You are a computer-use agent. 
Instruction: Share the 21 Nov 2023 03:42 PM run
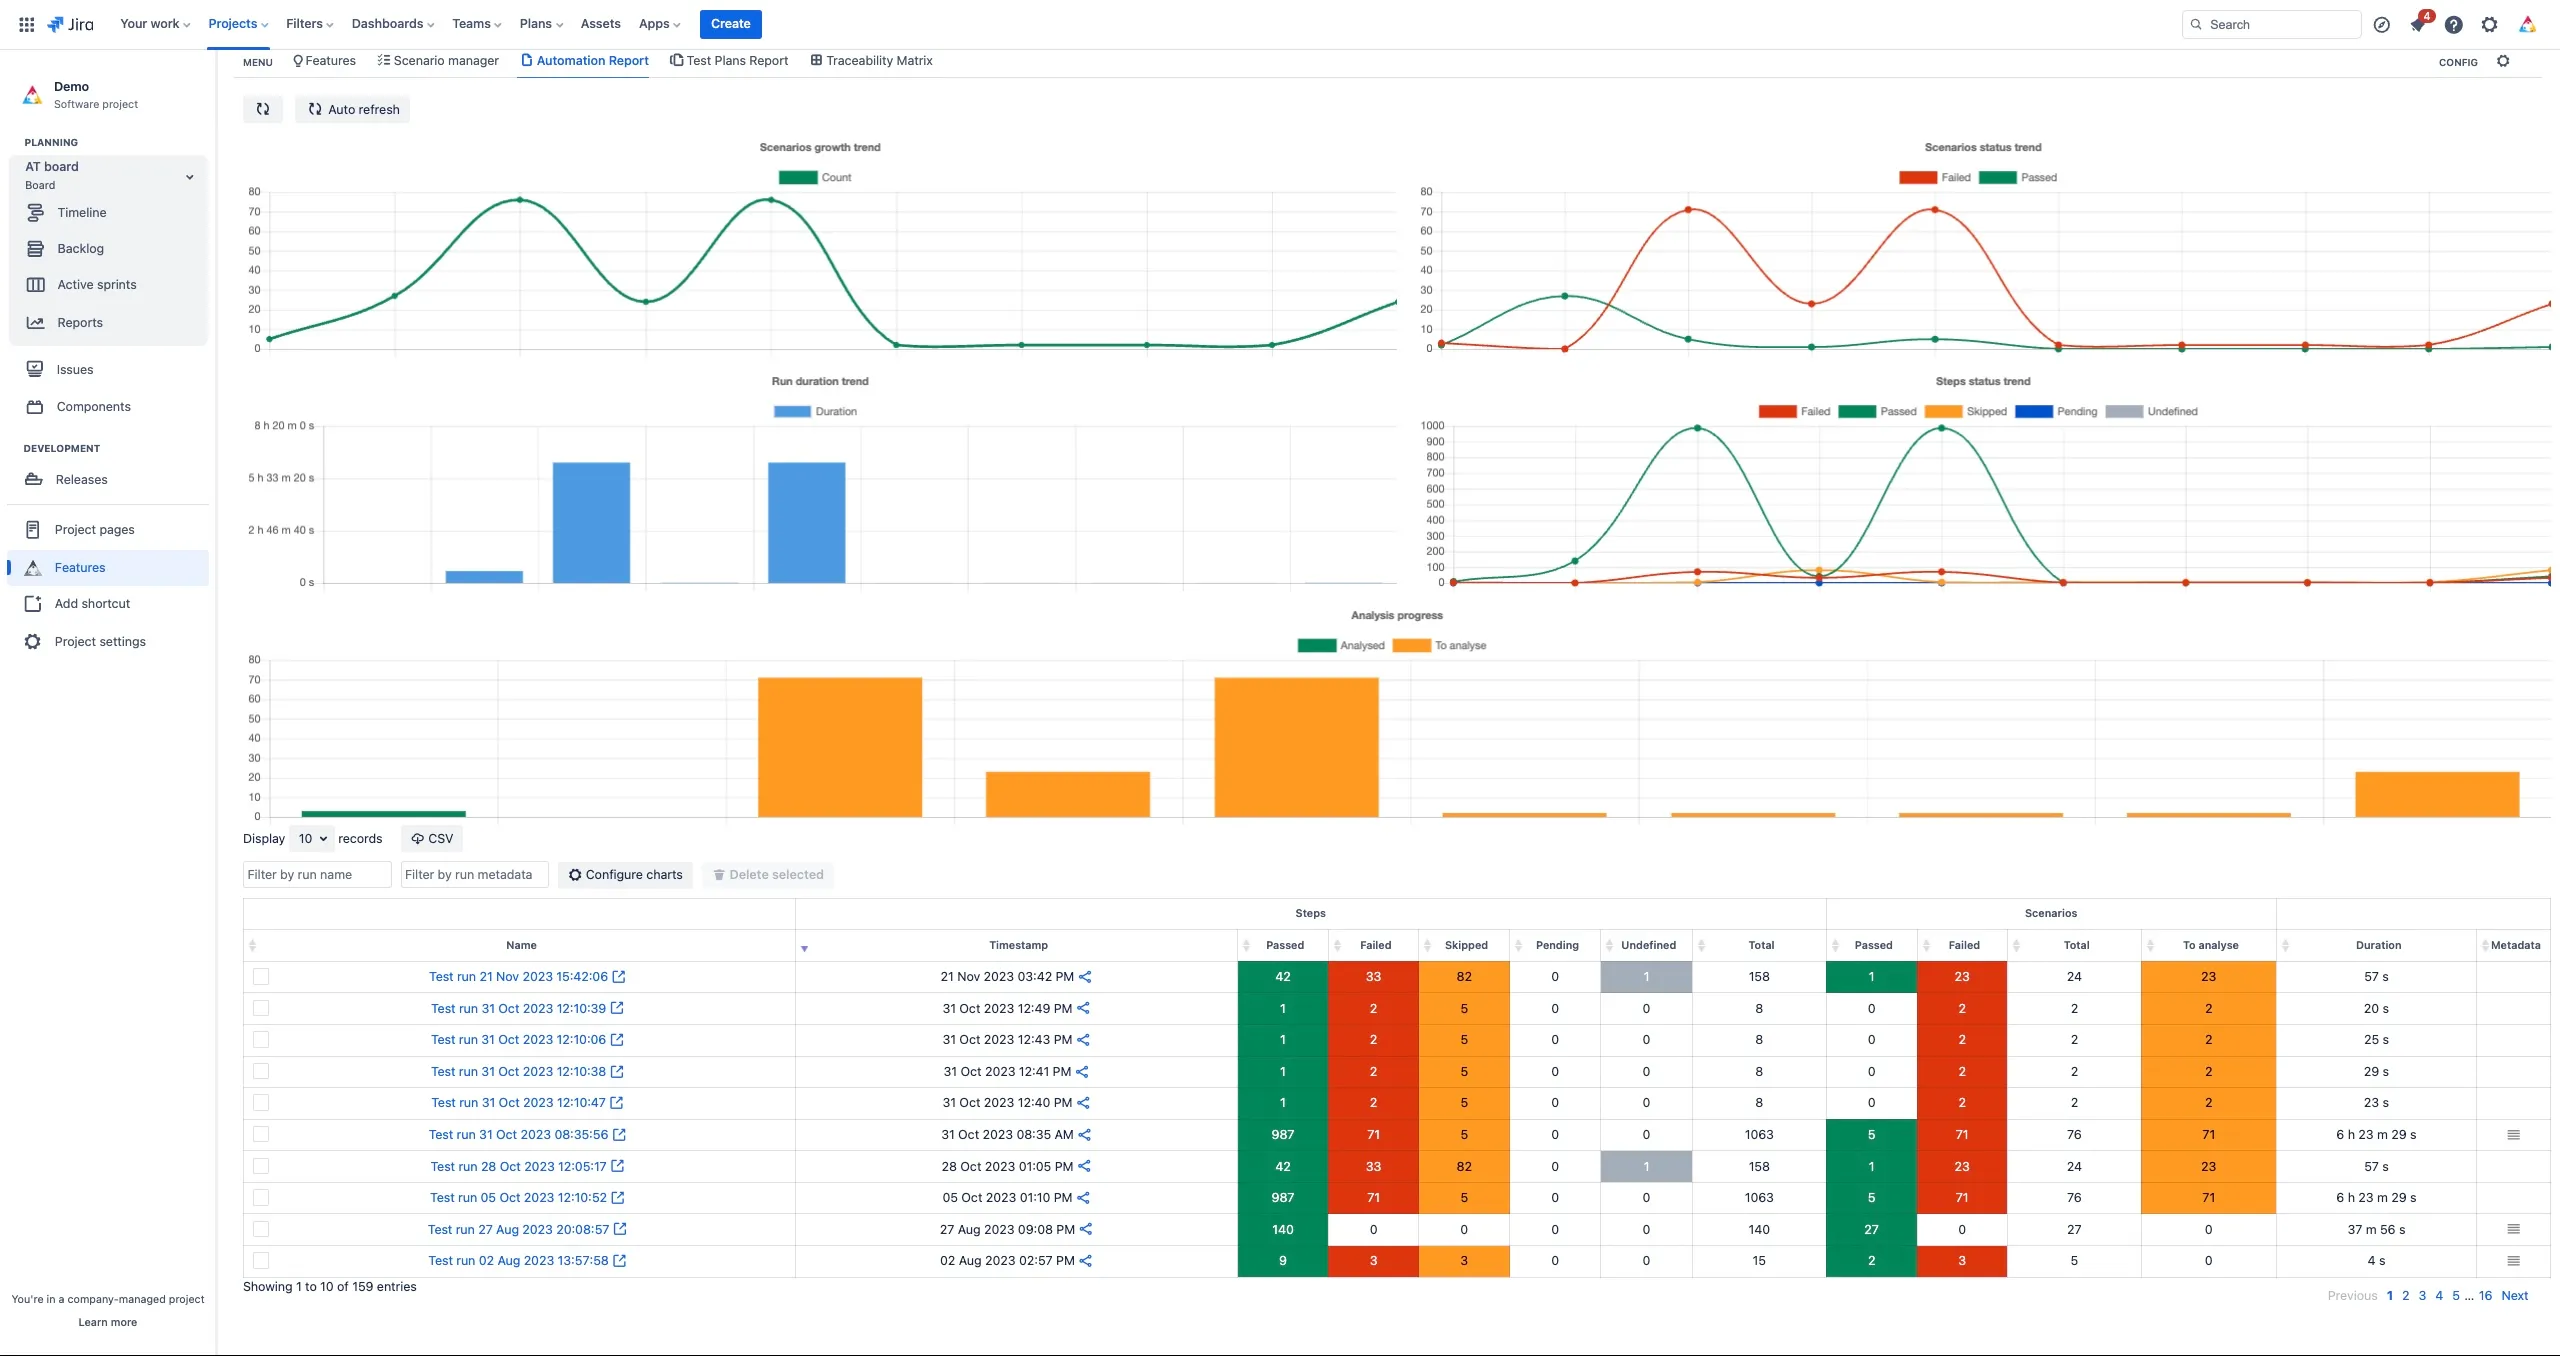[1085, 977]
